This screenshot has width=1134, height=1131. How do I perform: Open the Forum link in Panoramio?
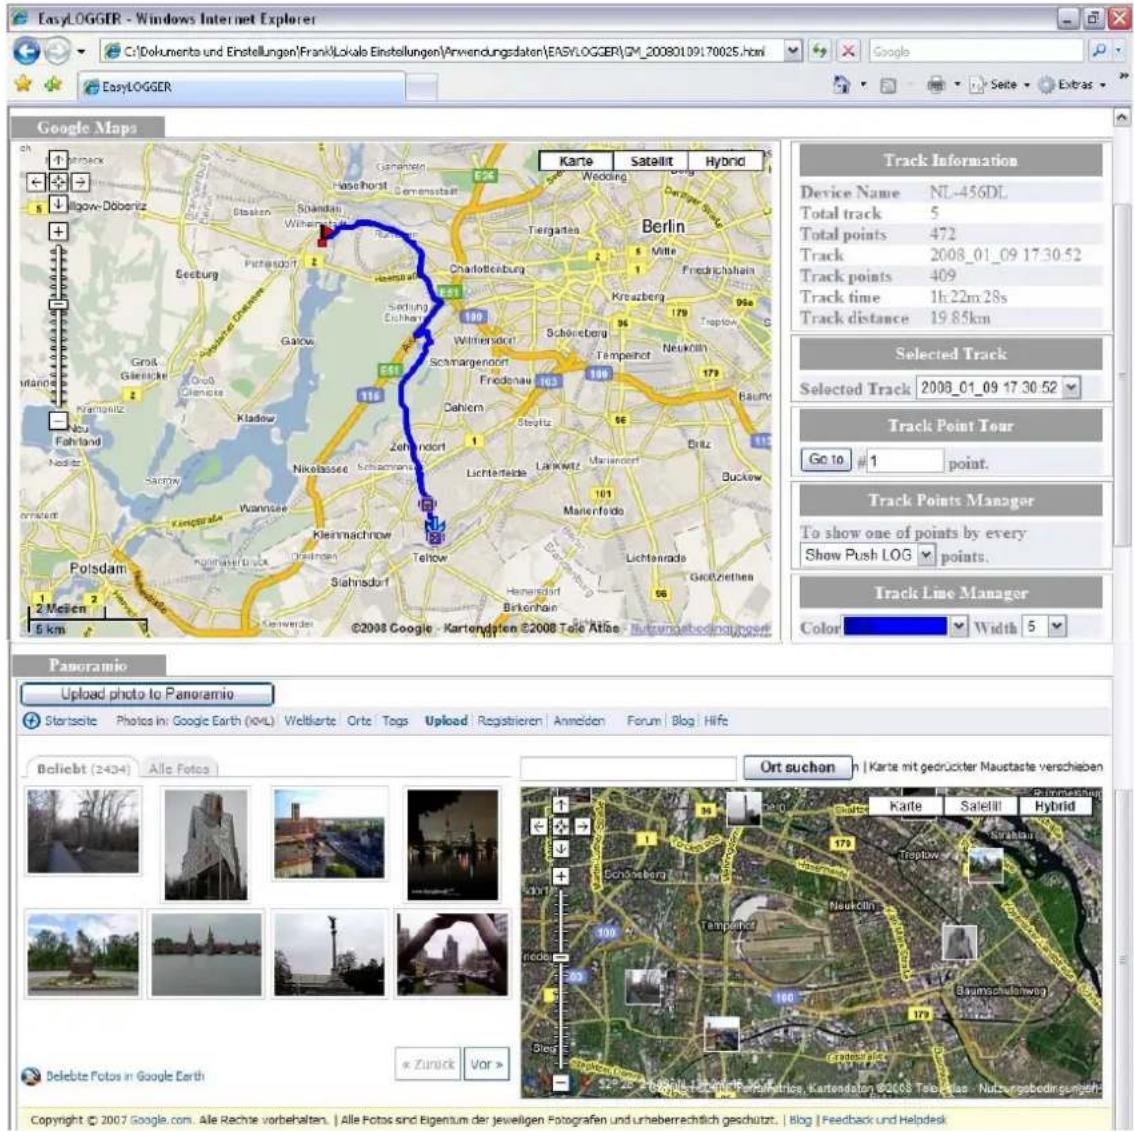(x=643, y=720)
